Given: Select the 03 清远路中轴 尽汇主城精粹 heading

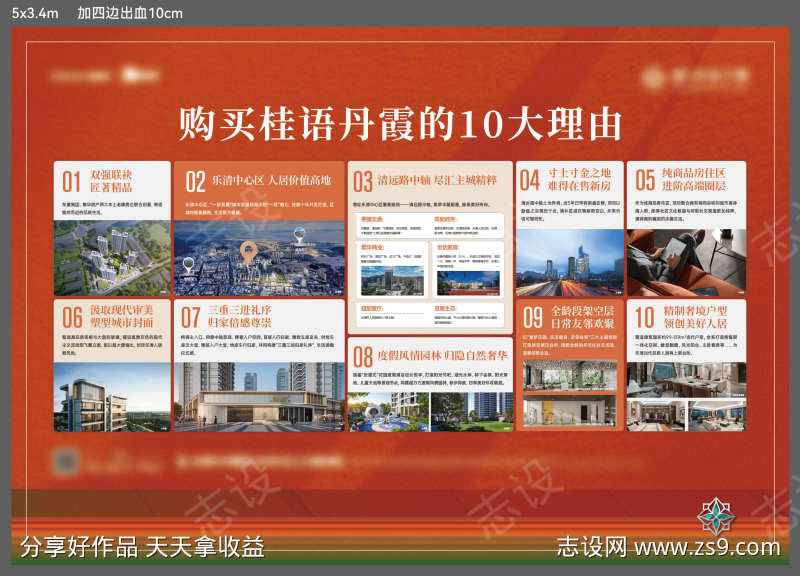Looking at the screenshot, I should [425, 181].
